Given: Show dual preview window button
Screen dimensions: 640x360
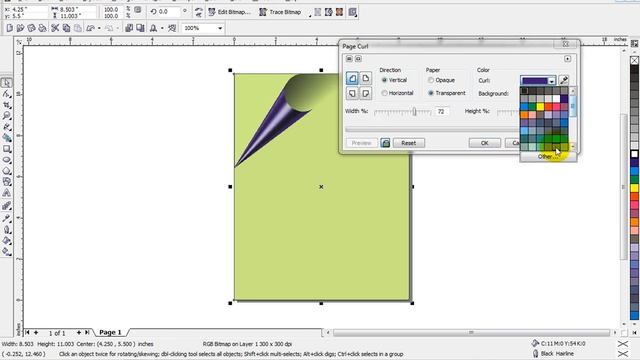Looking at the screenshot, I should 349,59.
